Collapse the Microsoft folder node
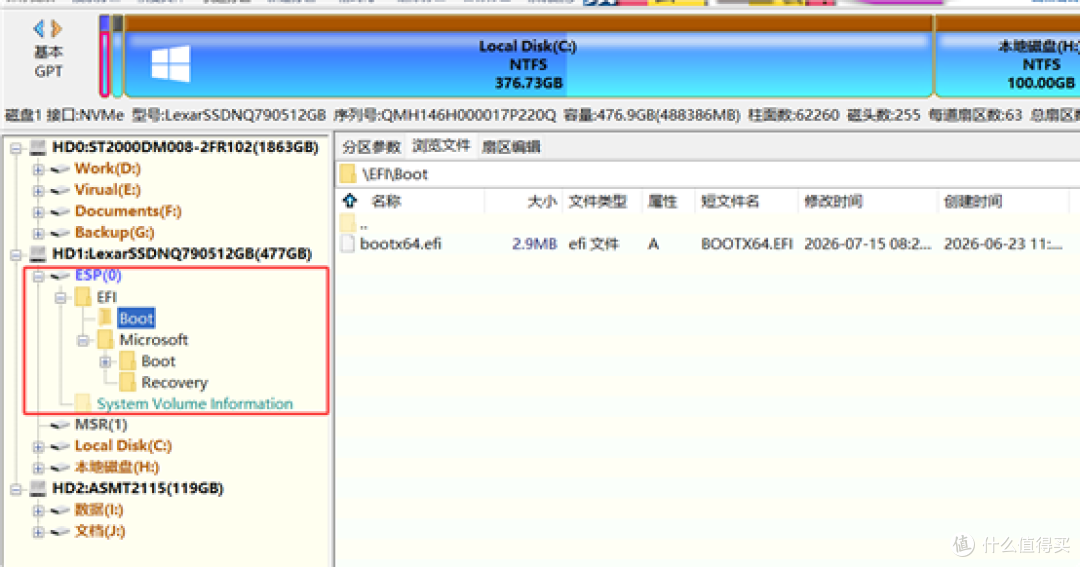The image size is (1080, 567). (83, 340)
